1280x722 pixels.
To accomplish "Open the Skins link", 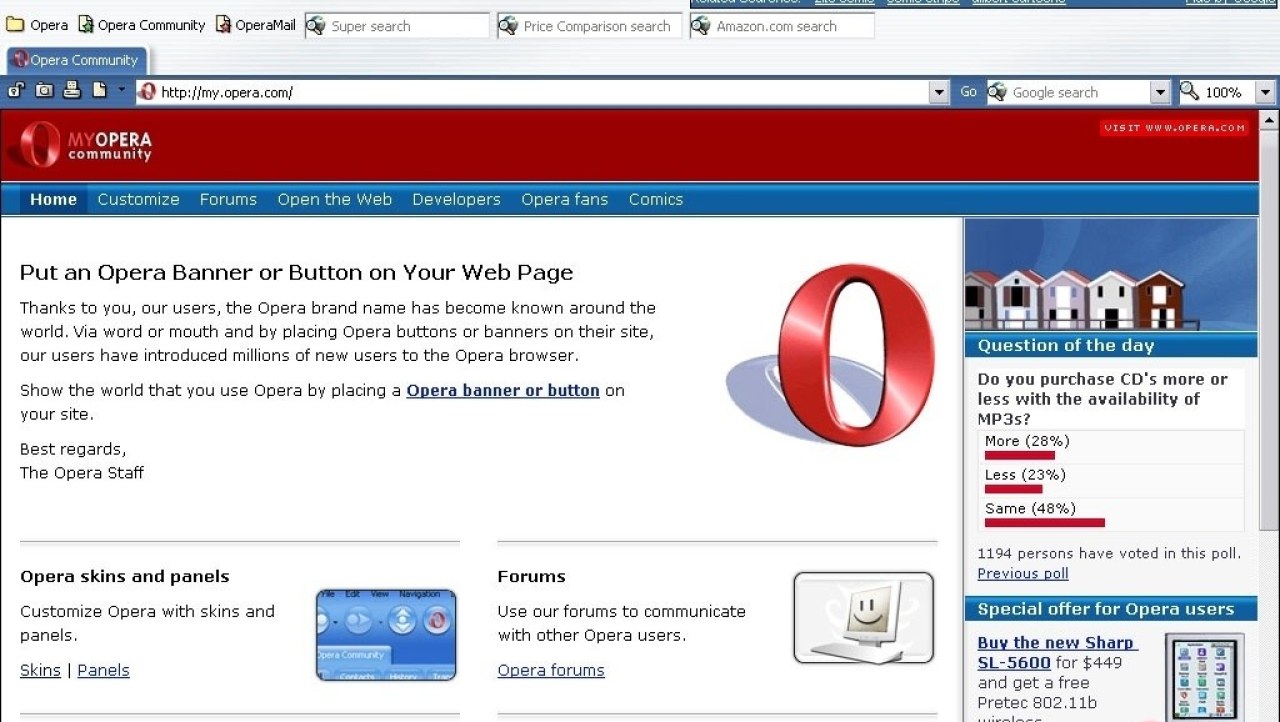I will pyautogui.click(x=40, y=670).
